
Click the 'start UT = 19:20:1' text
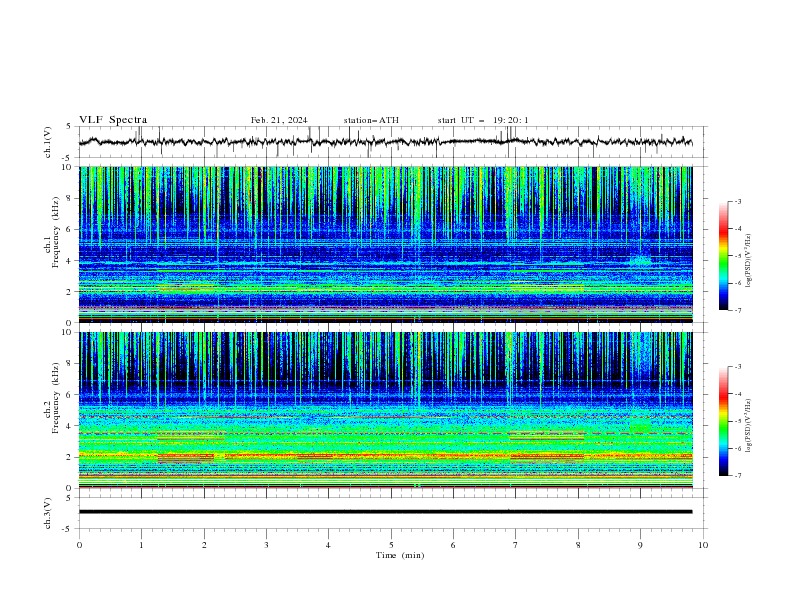click(x=483, y=120)
